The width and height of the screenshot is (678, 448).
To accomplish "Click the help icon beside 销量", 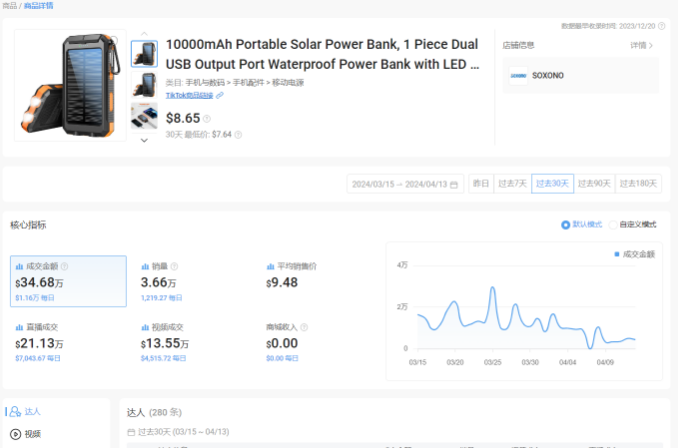I will [175, 267].
